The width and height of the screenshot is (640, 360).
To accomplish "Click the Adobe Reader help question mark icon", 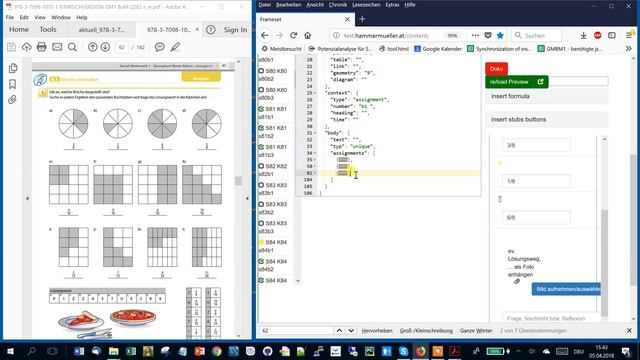I will tap(211, 30).
